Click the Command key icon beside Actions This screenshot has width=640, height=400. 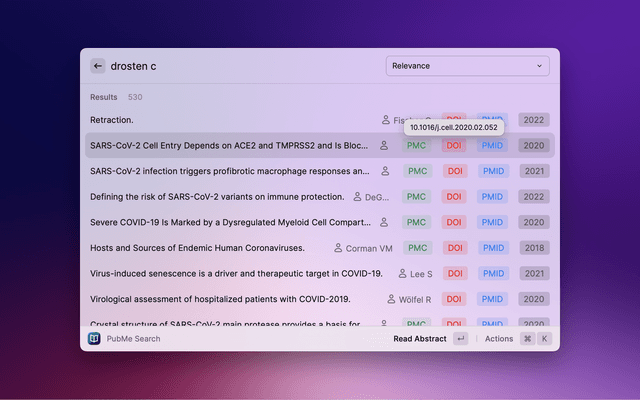click(x=526, y=339)
